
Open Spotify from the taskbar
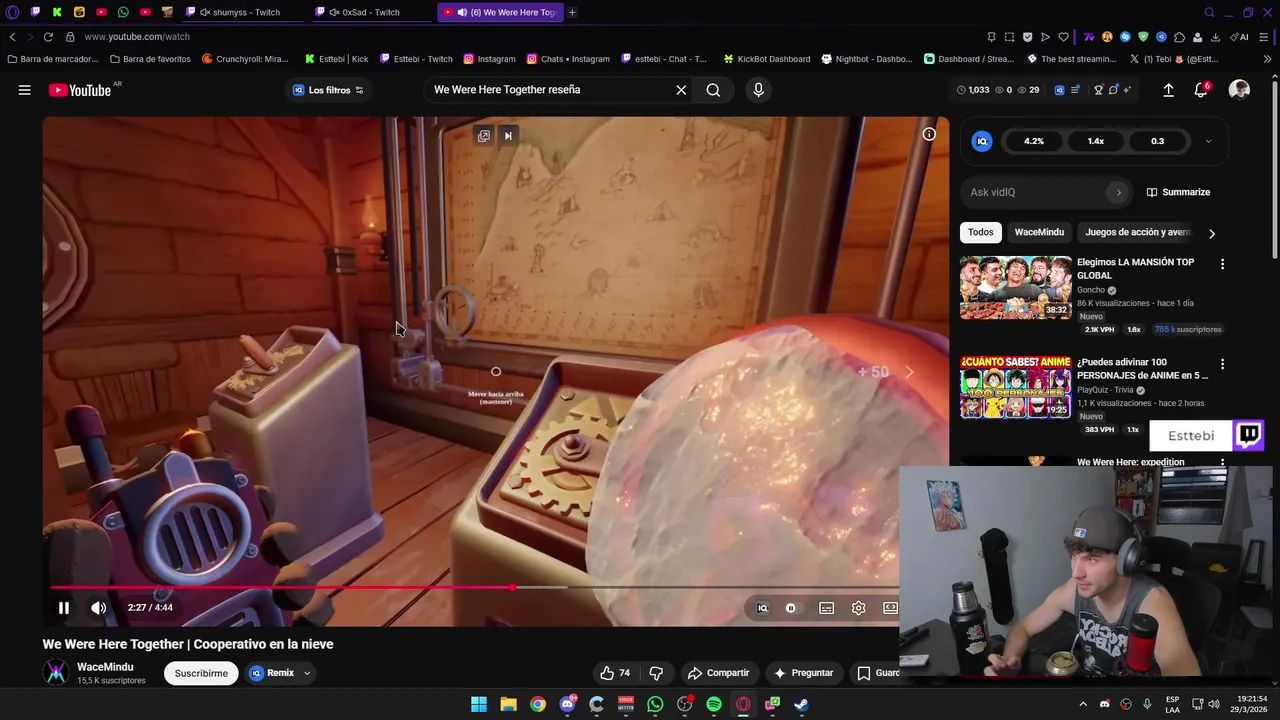click(x=714, y=704)
